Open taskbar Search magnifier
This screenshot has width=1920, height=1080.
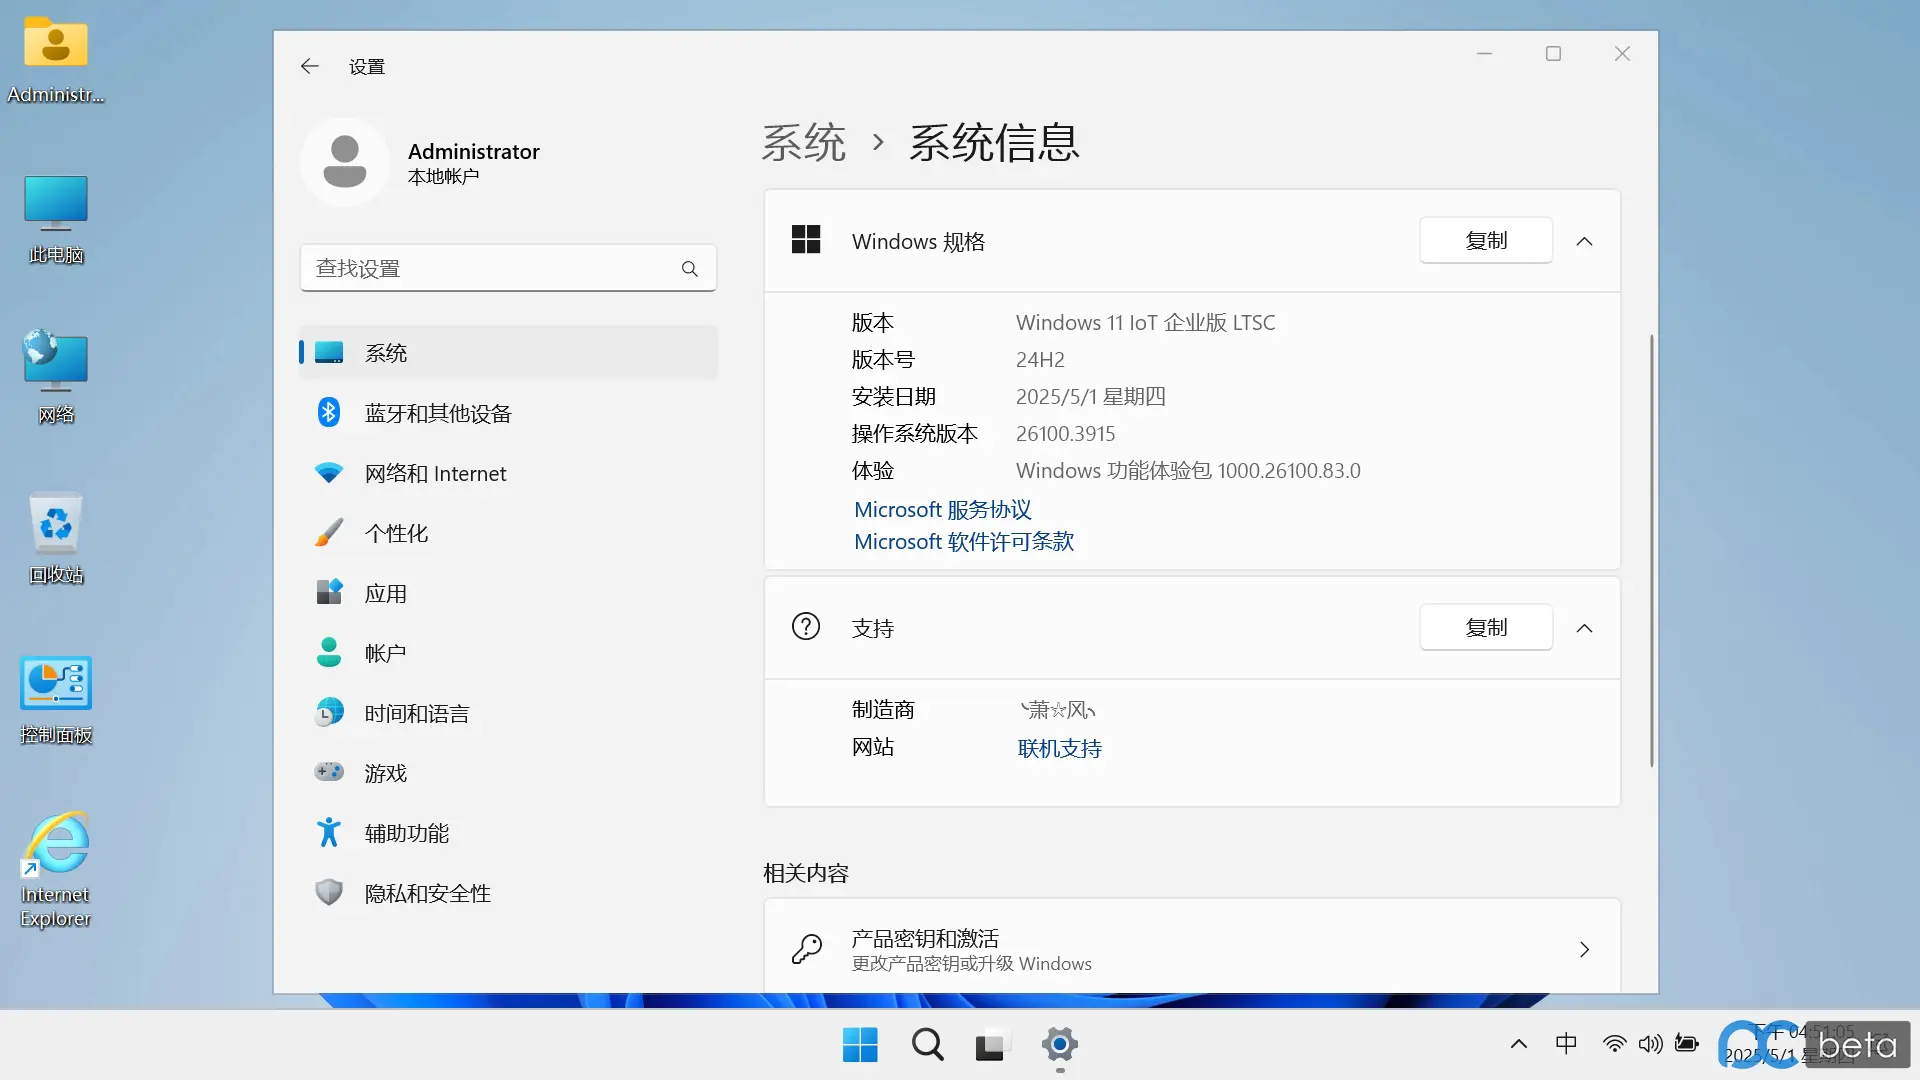927,1045
